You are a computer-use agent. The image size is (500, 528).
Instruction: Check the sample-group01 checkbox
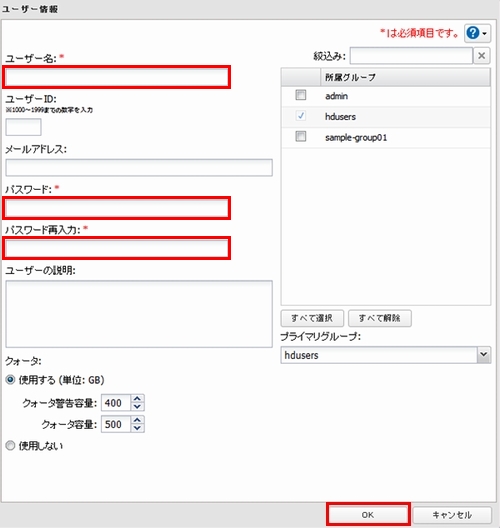(301, 136)
